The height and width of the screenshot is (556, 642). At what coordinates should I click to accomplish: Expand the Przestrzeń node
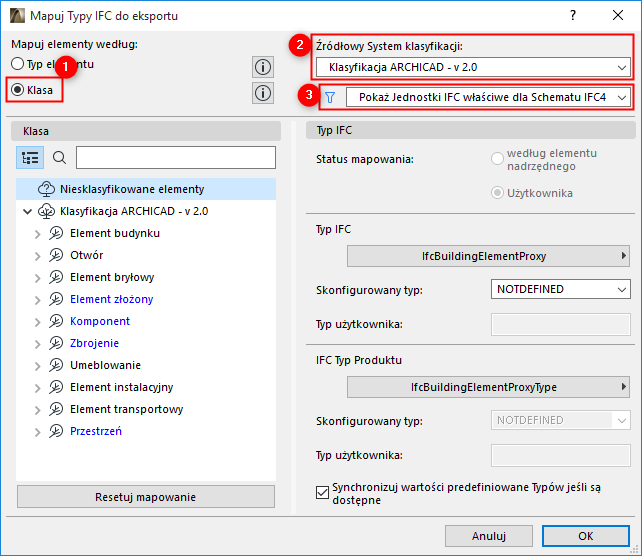(38, 432)
